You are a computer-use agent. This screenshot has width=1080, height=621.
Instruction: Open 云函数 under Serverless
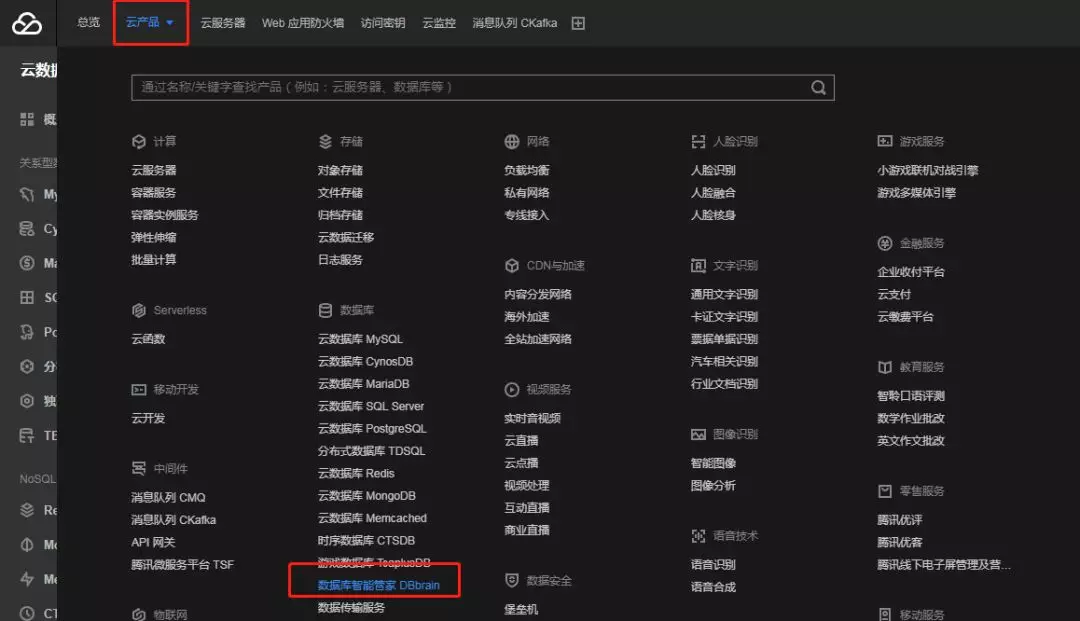point(148,339)
